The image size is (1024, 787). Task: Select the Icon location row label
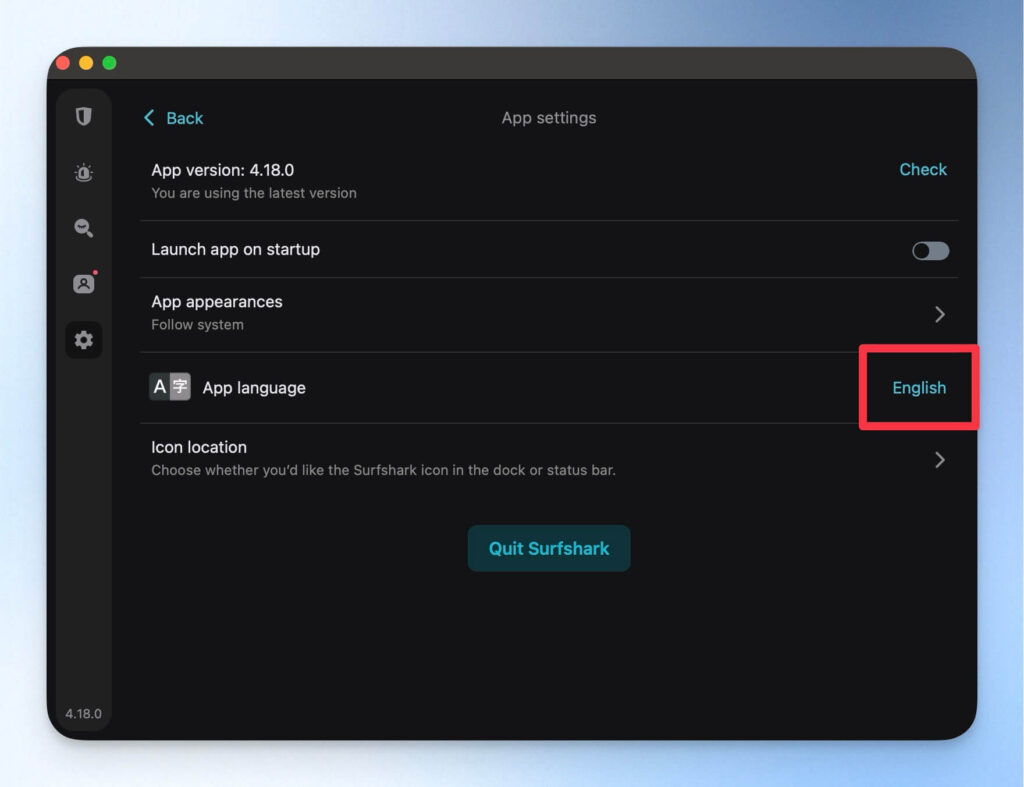(x=199, y=447)
